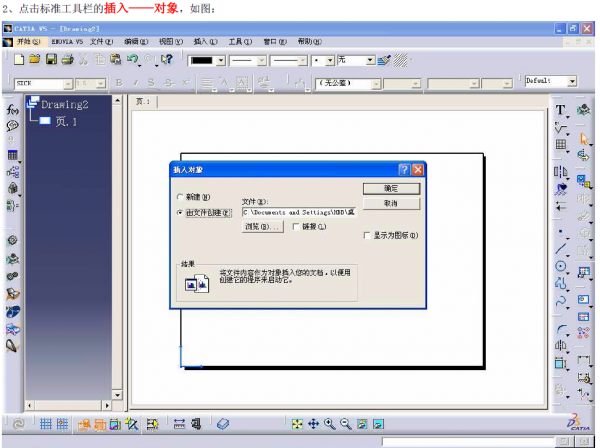Viewport: 600px width, 448px height.
Task: Click the Save floppy disk icon
Action: 51,59
